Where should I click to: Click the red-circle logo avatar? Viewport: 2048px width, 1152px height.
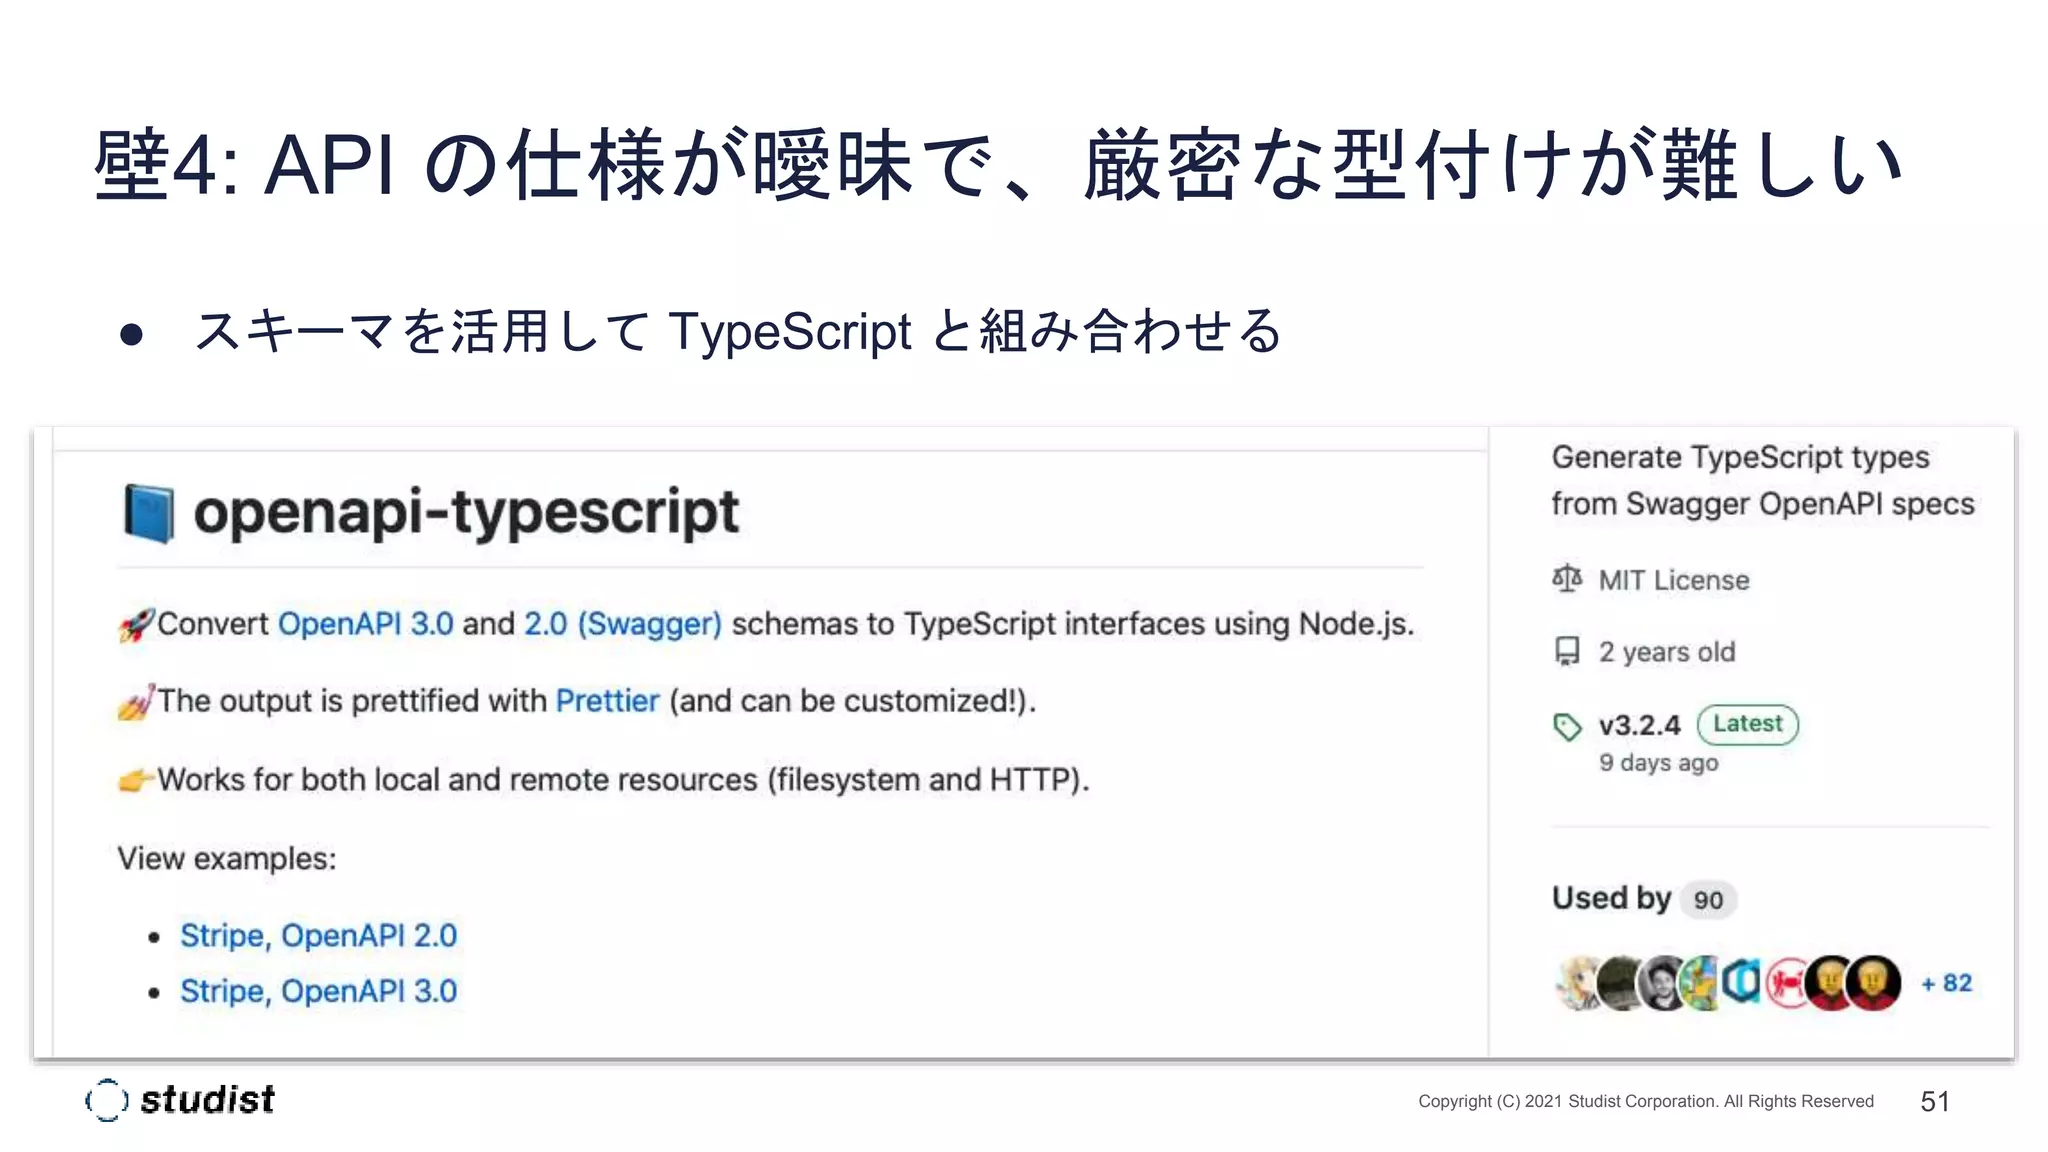1787,983
